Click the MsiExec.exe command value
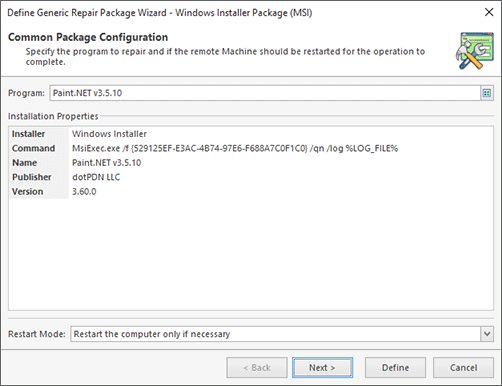The height and width of the screenshot is (386, 502). tap(235, 148)
